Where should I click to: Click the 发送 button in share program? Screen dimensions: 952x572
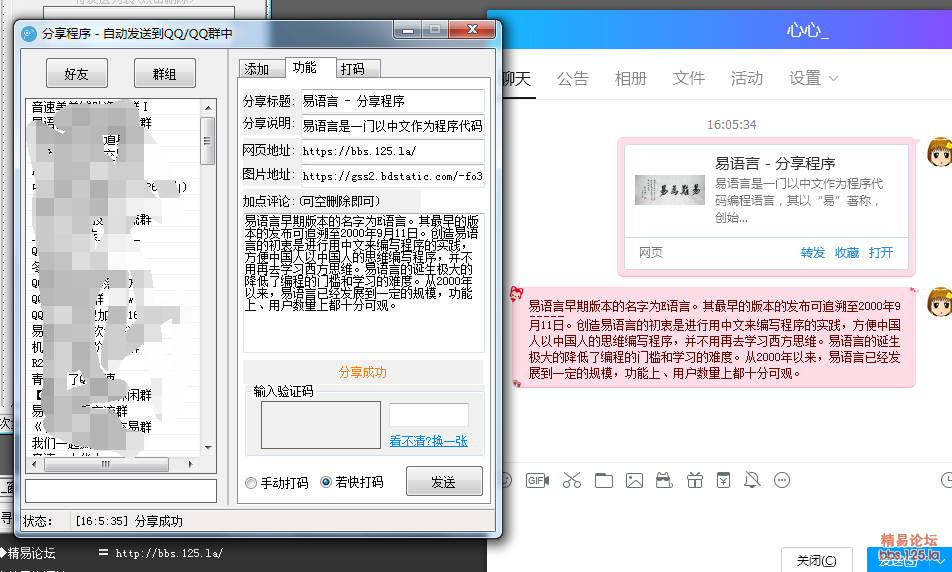coord(443,482)
